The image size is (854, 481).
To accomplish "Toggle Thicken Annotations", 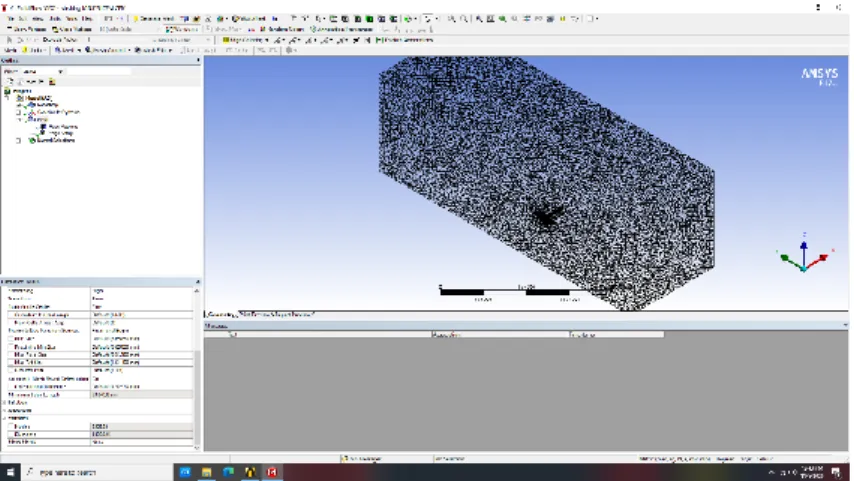I will point(405,40).
